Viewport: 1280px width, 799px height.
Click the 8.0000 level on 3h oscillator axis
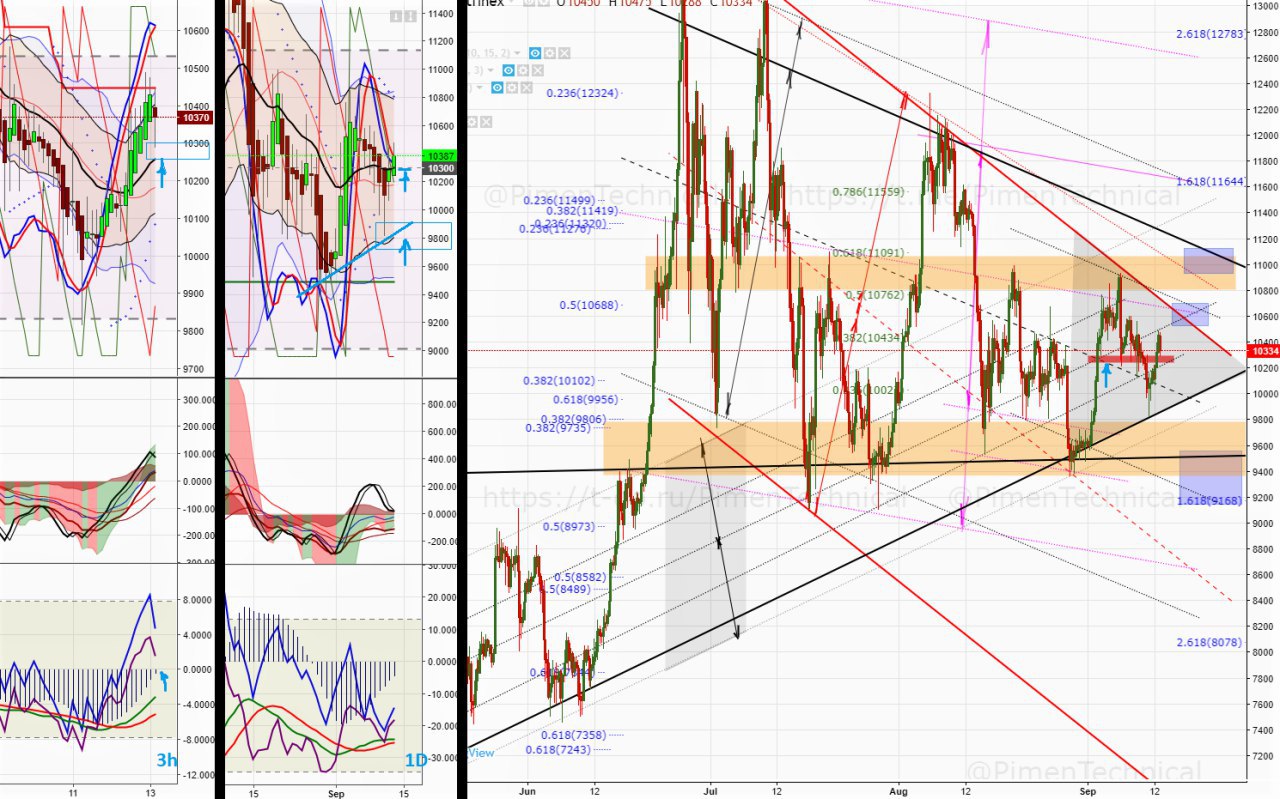[197, 600]
